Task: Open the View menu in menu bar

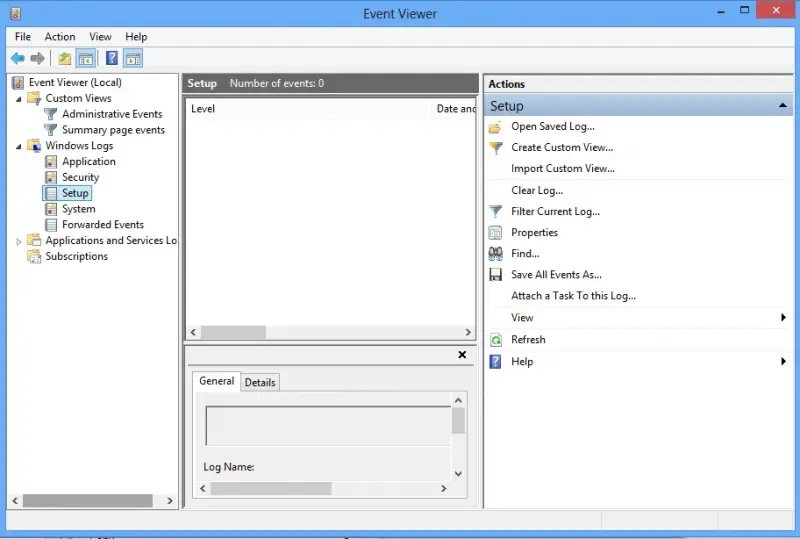Action: pyautogui.click(x=100, y=37)
